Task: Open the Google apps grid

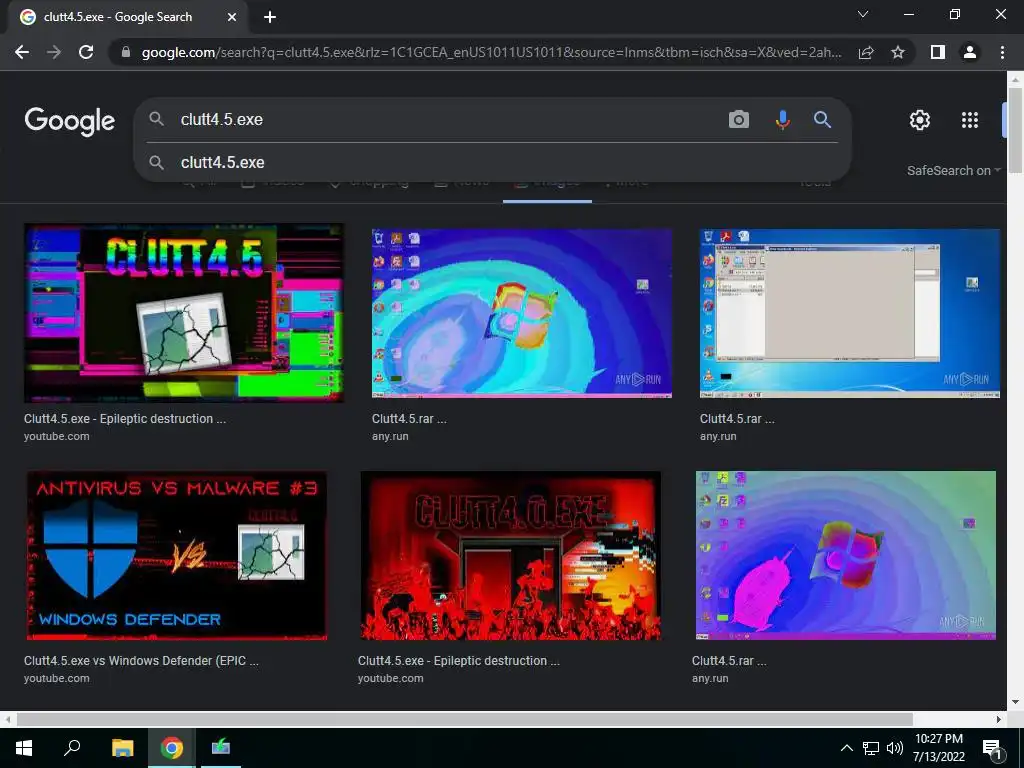Action: point(970,120)
